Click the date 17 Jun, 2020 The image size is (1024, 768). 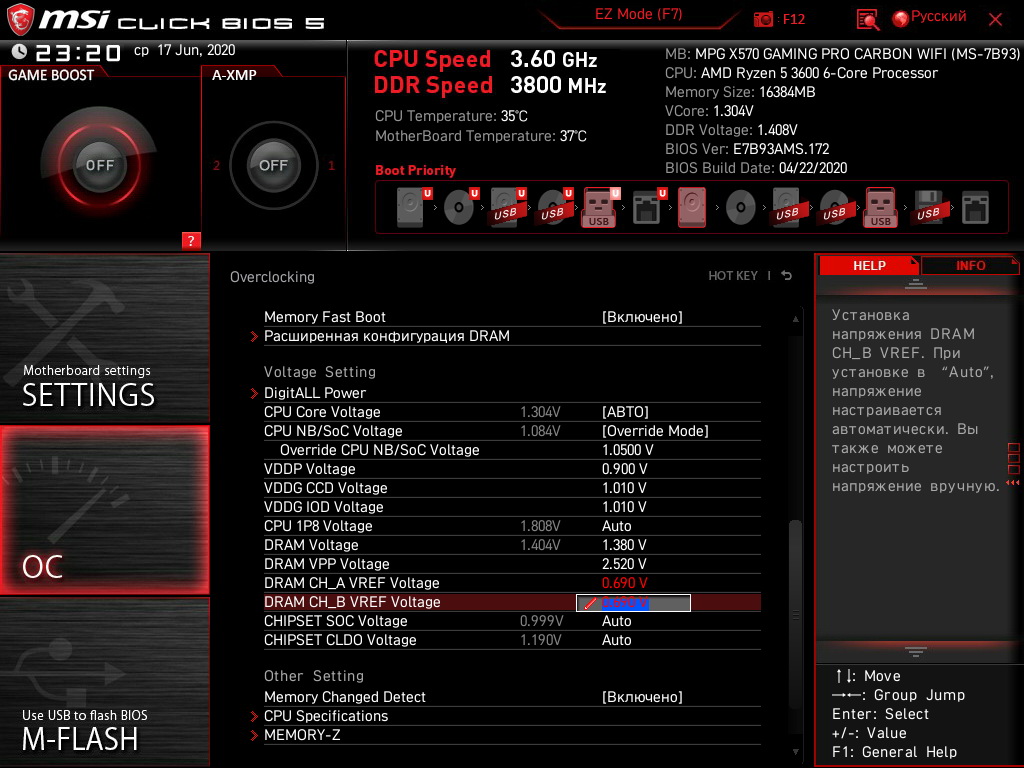tap(196, 50)
